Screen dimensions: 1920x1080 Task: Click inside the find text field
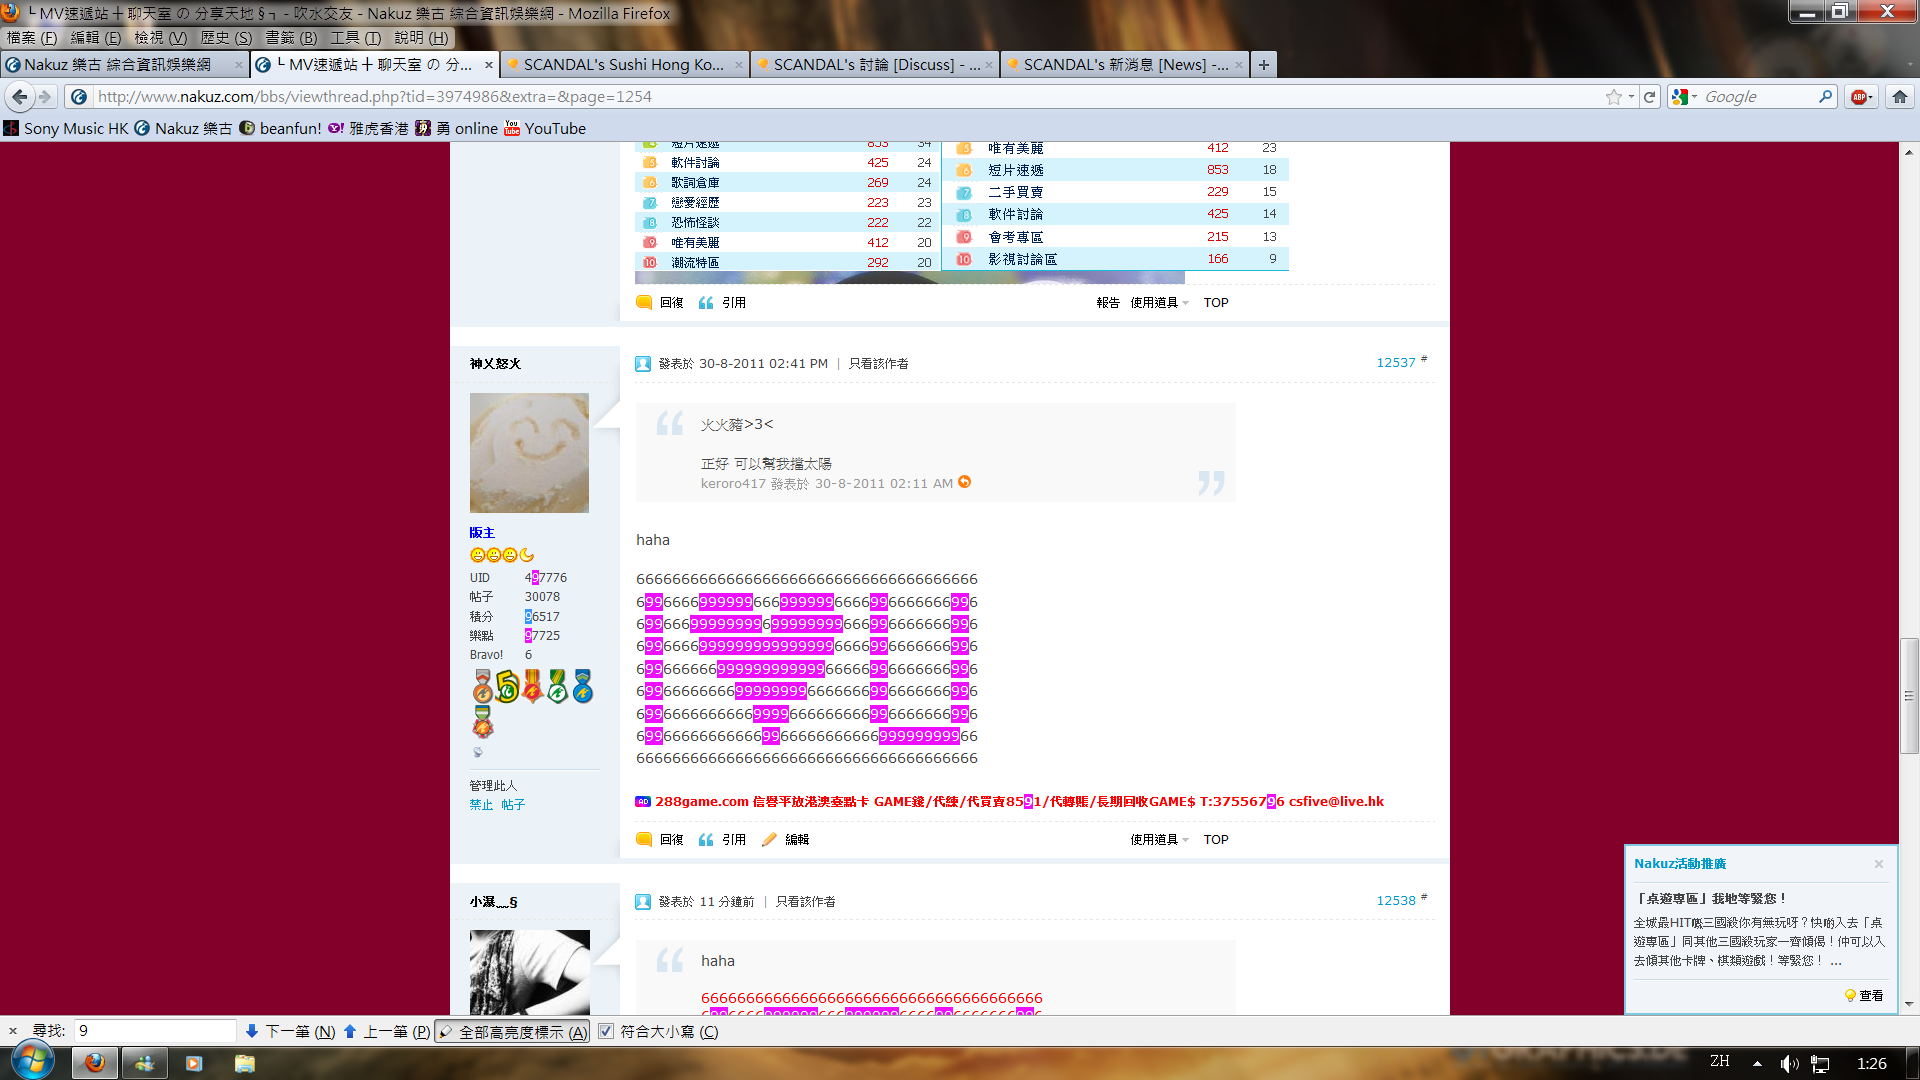(155, 1031)
